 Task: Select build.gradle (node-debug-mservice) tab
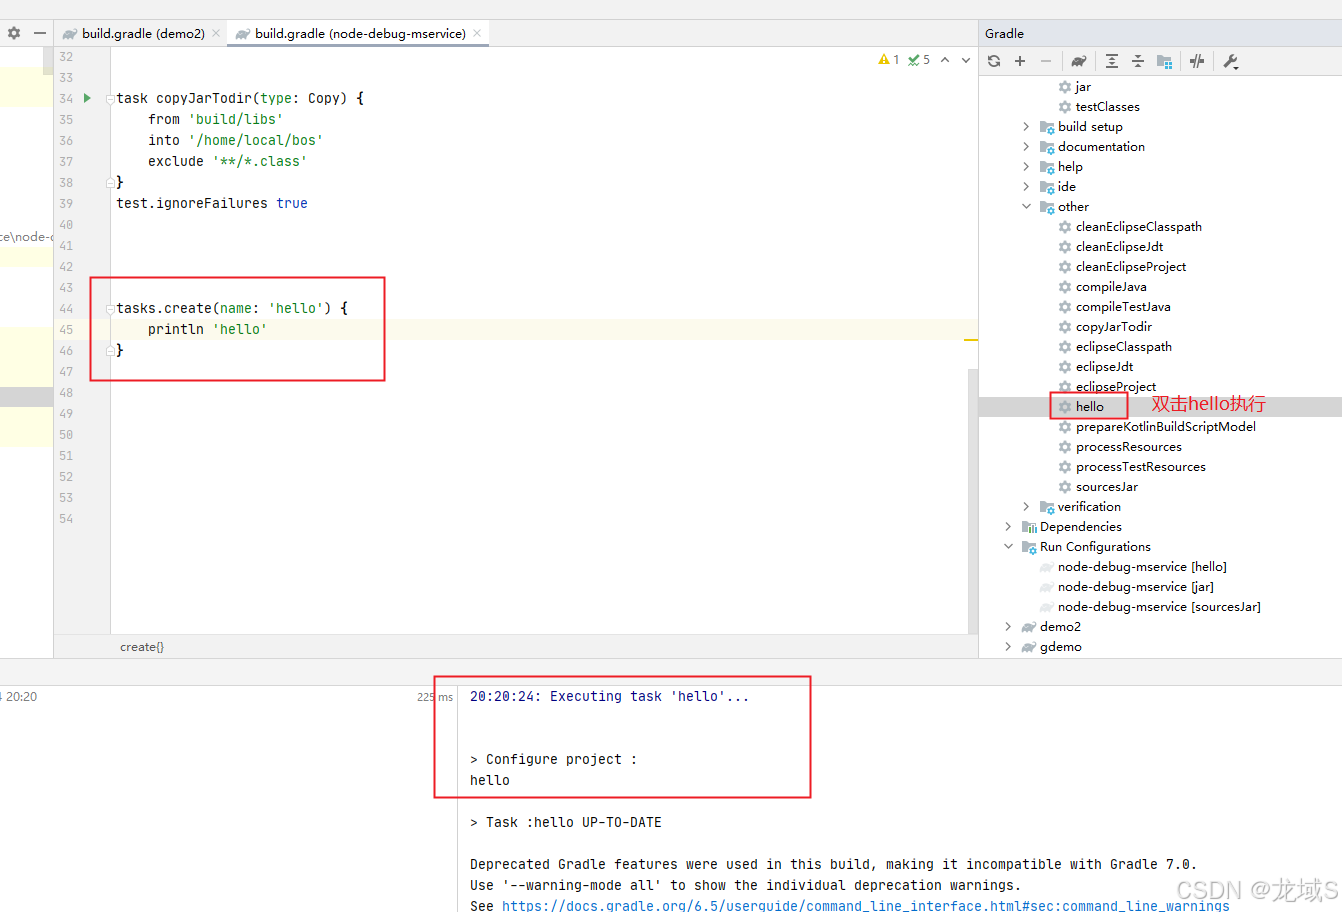(x=355, y=33)
